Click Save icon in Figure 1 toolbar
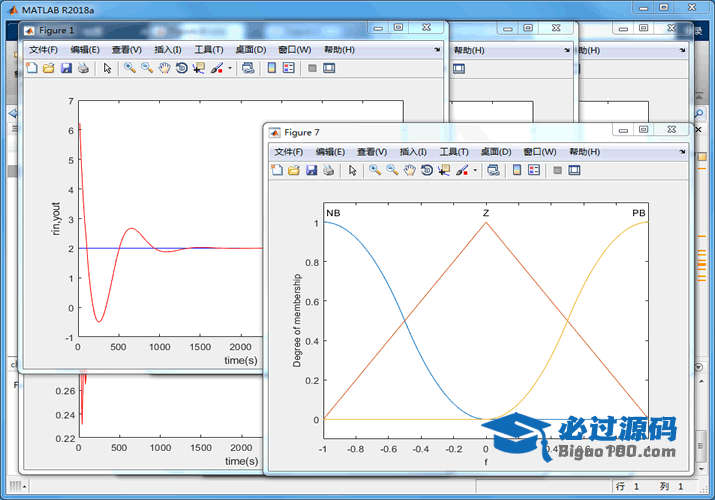The width and height of the screenshot is (715, 500). click(66, 68)
